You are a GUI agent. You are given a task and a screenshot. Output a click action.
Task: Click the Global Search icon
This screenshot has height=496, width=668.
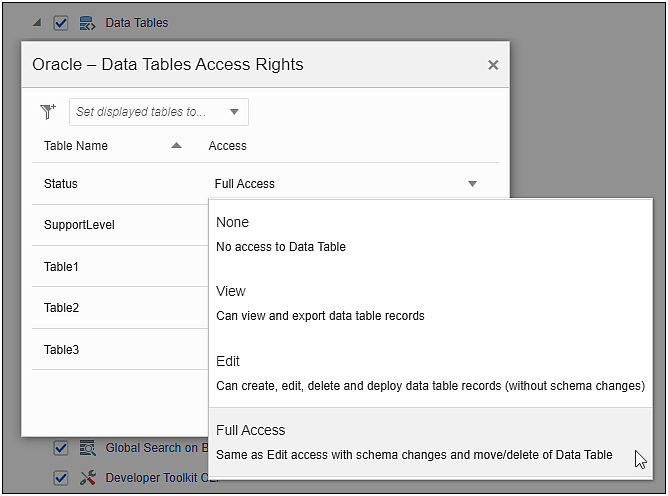coord(87,448)
